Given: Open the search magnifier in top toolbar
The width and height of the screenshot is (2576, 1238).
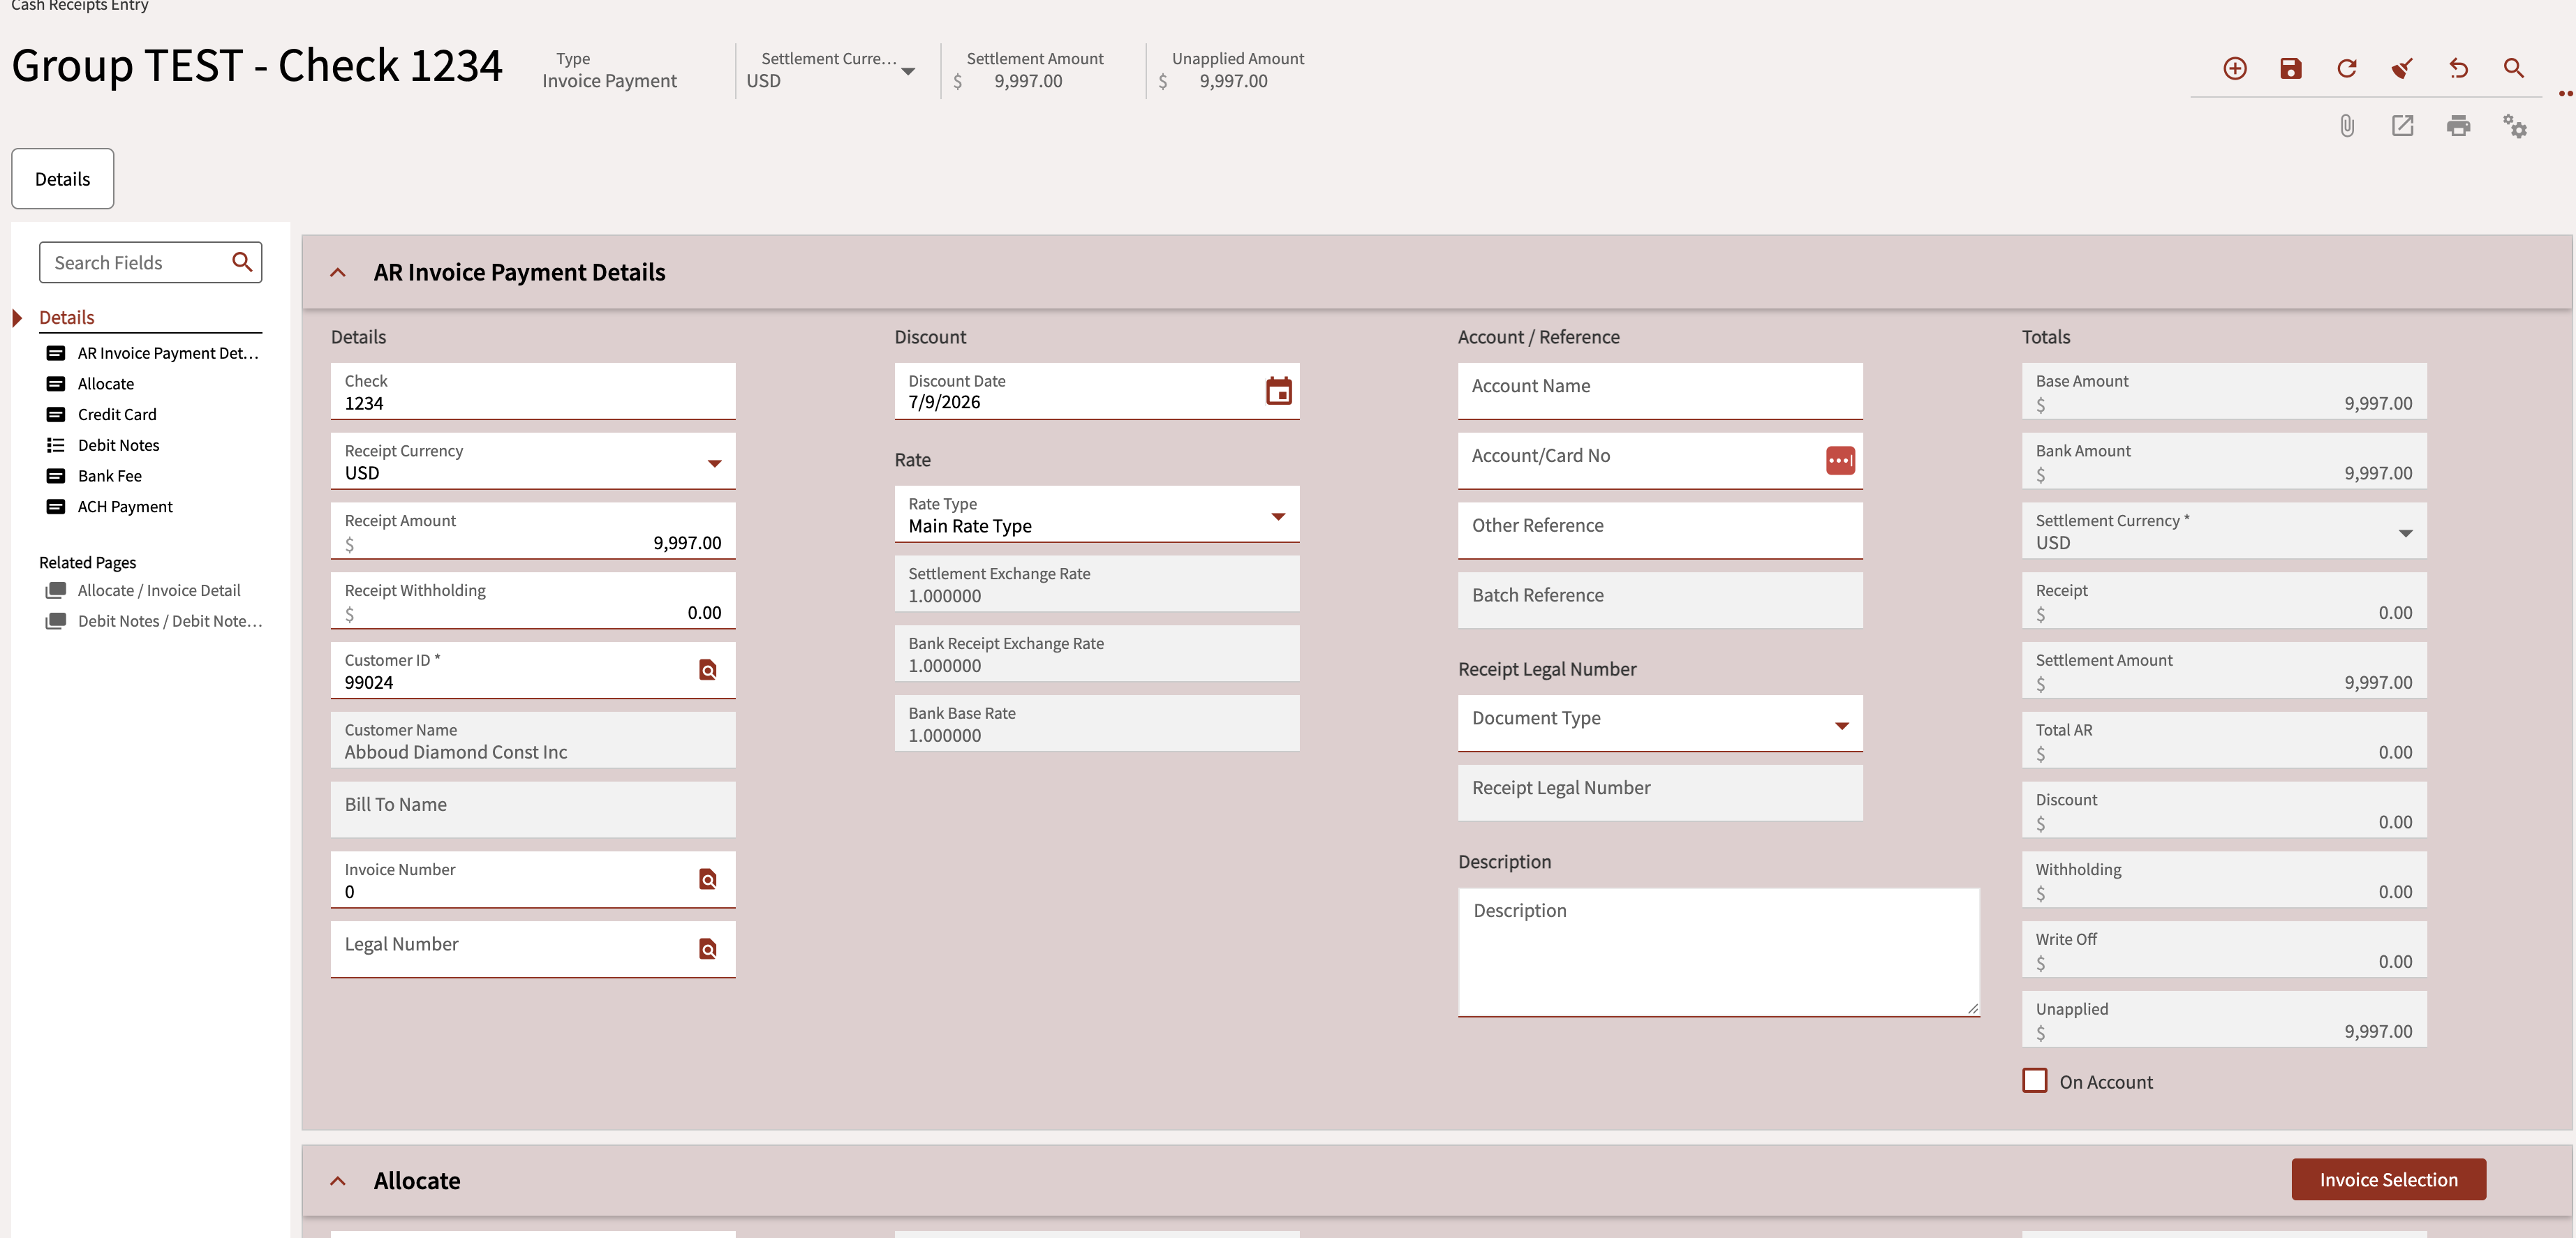Looking at the screenshot, I should 2514,68.
